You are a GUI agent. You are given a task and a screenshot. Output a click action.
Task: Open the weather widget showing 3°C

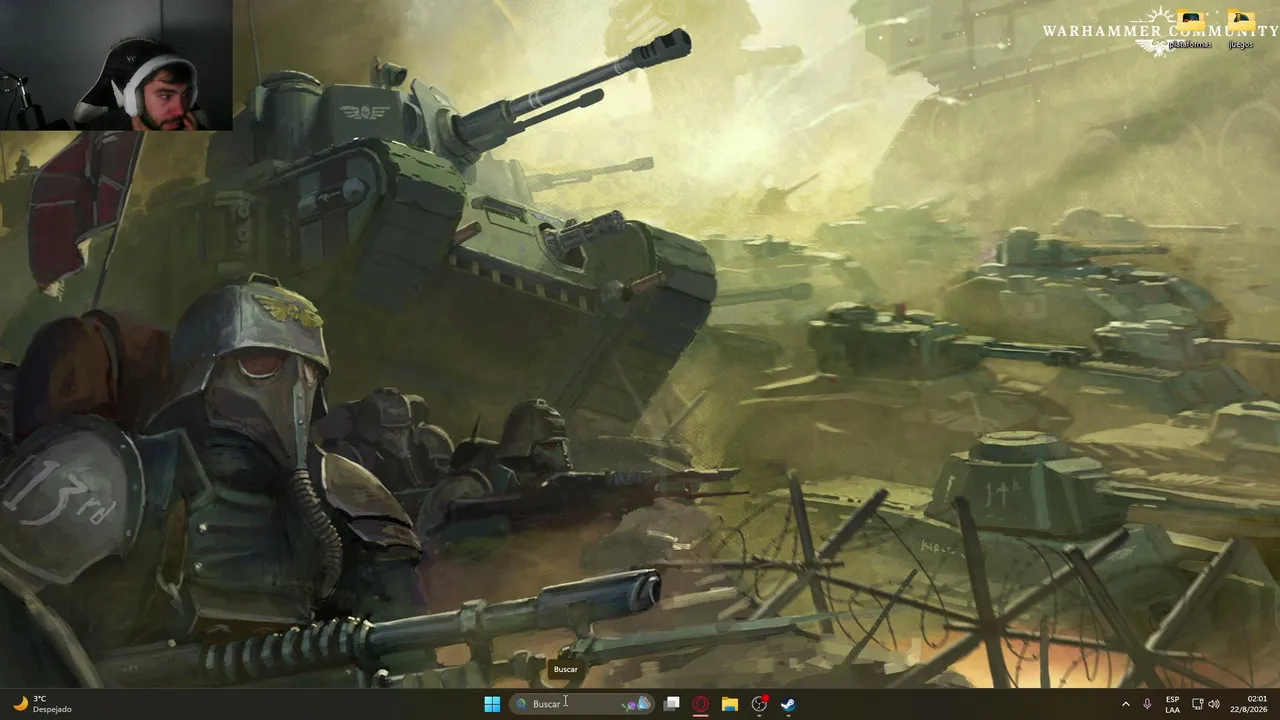42,704
